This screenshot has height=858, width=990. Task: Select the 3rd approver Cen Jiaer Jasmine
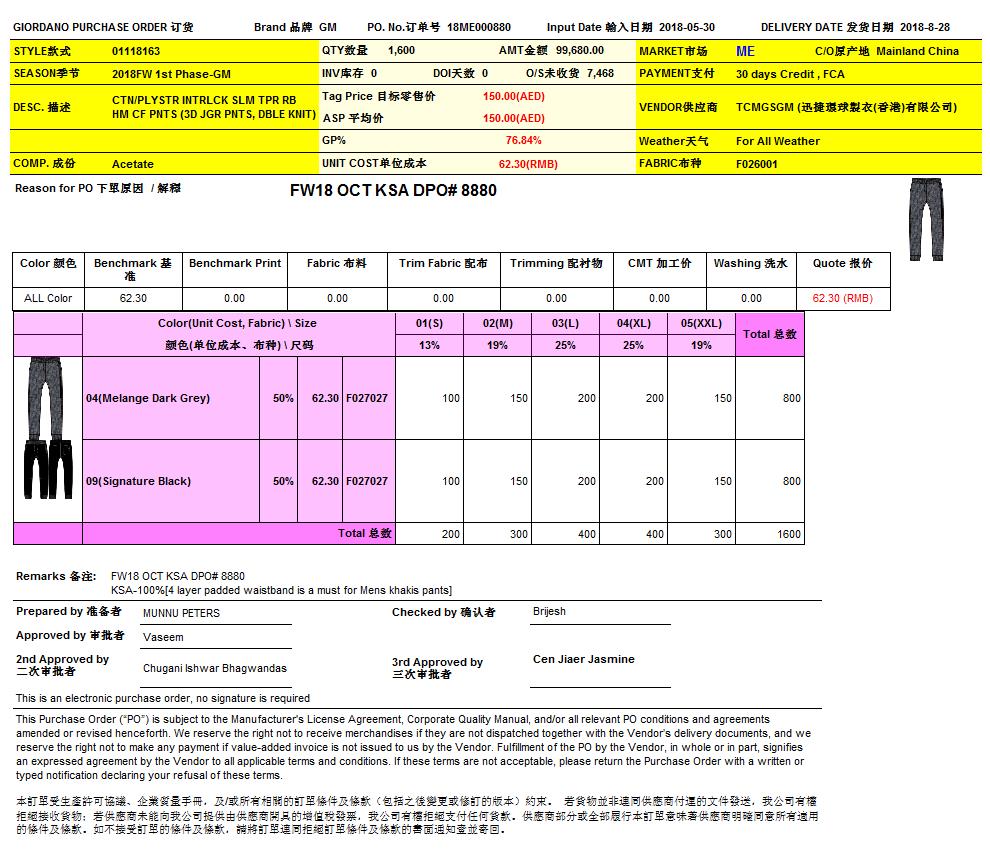click(x=583, y=659)
